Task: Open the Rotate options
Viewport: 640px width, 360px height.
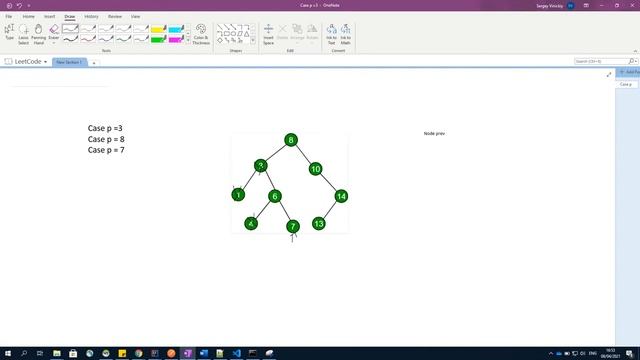Action: [312, 33]
